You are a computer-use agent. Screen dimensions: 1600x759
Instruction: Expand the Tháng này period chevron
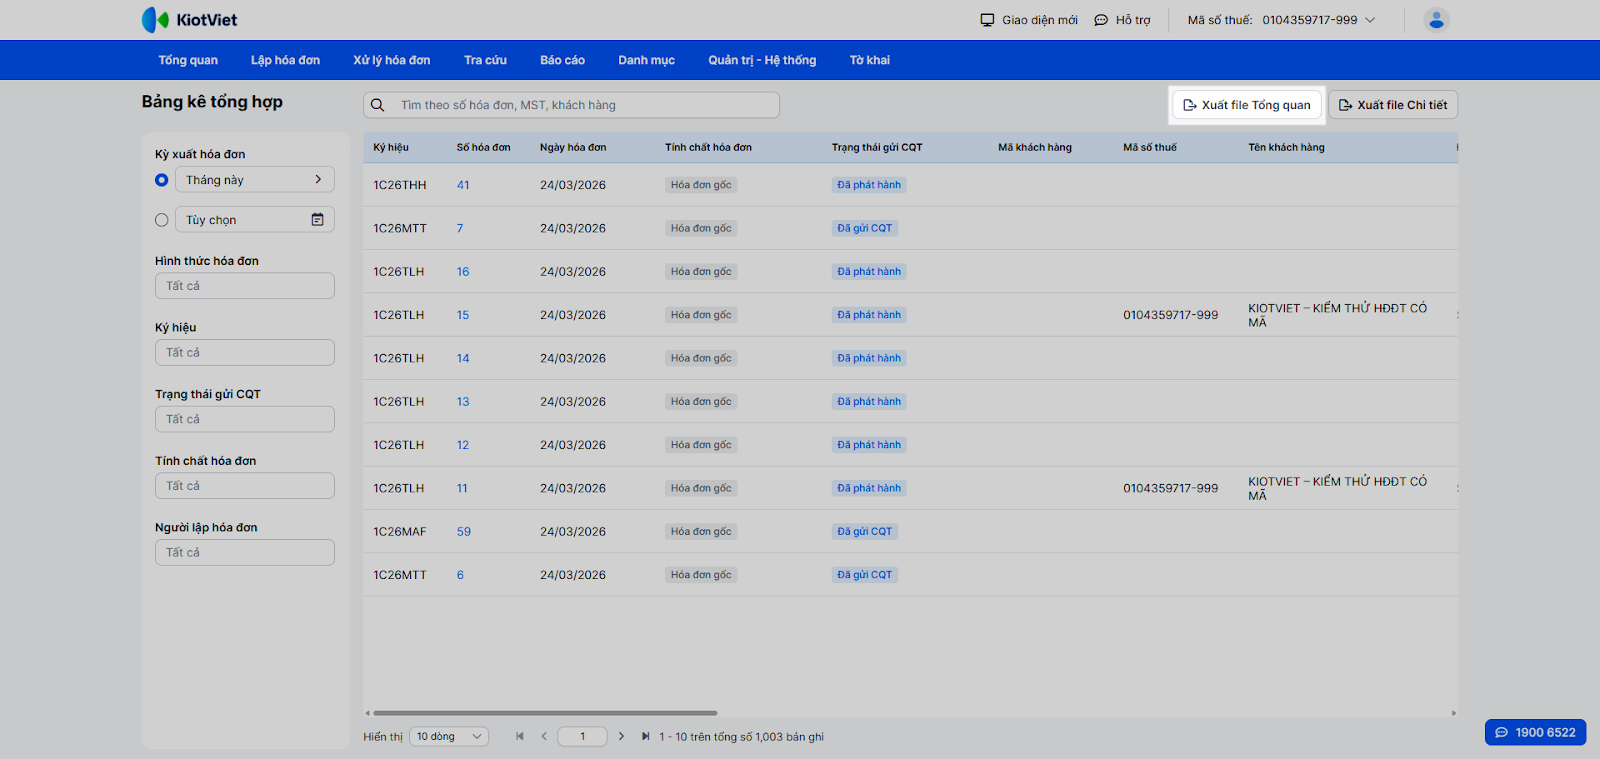pyautogui.click(x=318, y=180)
